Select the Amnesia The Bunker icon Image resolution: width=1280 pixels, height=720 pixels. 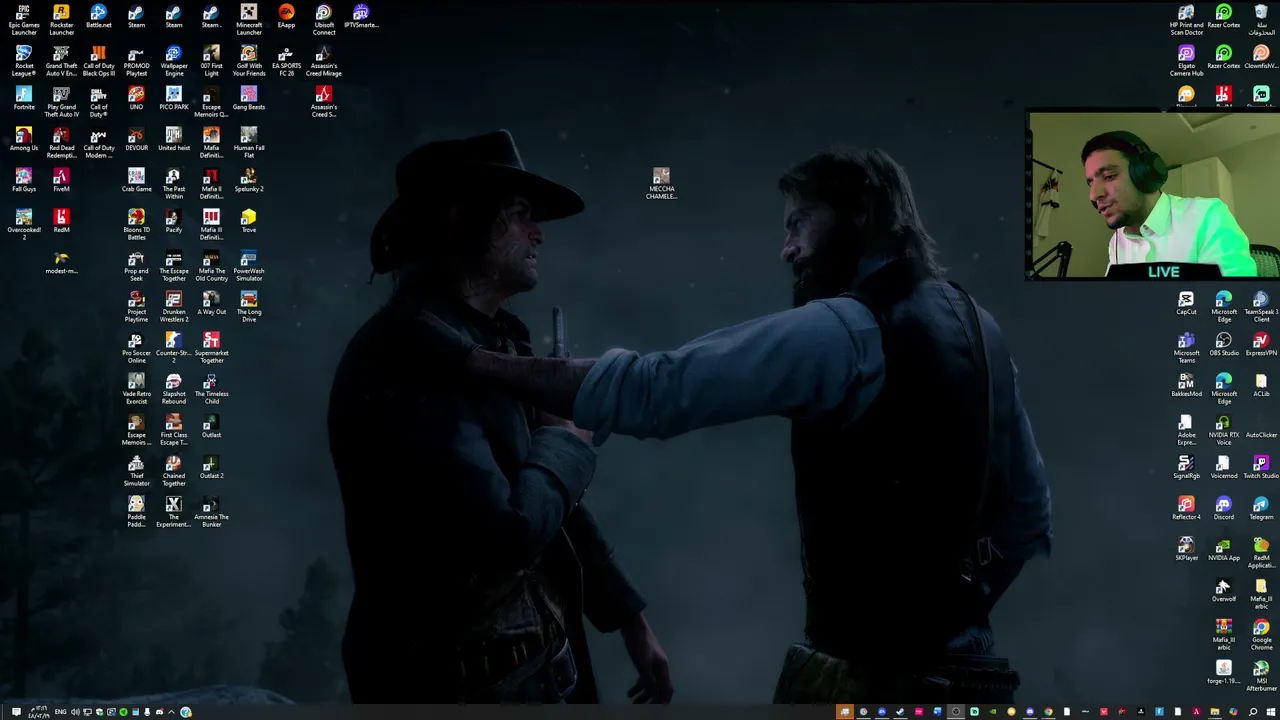[x=211, y=512]
